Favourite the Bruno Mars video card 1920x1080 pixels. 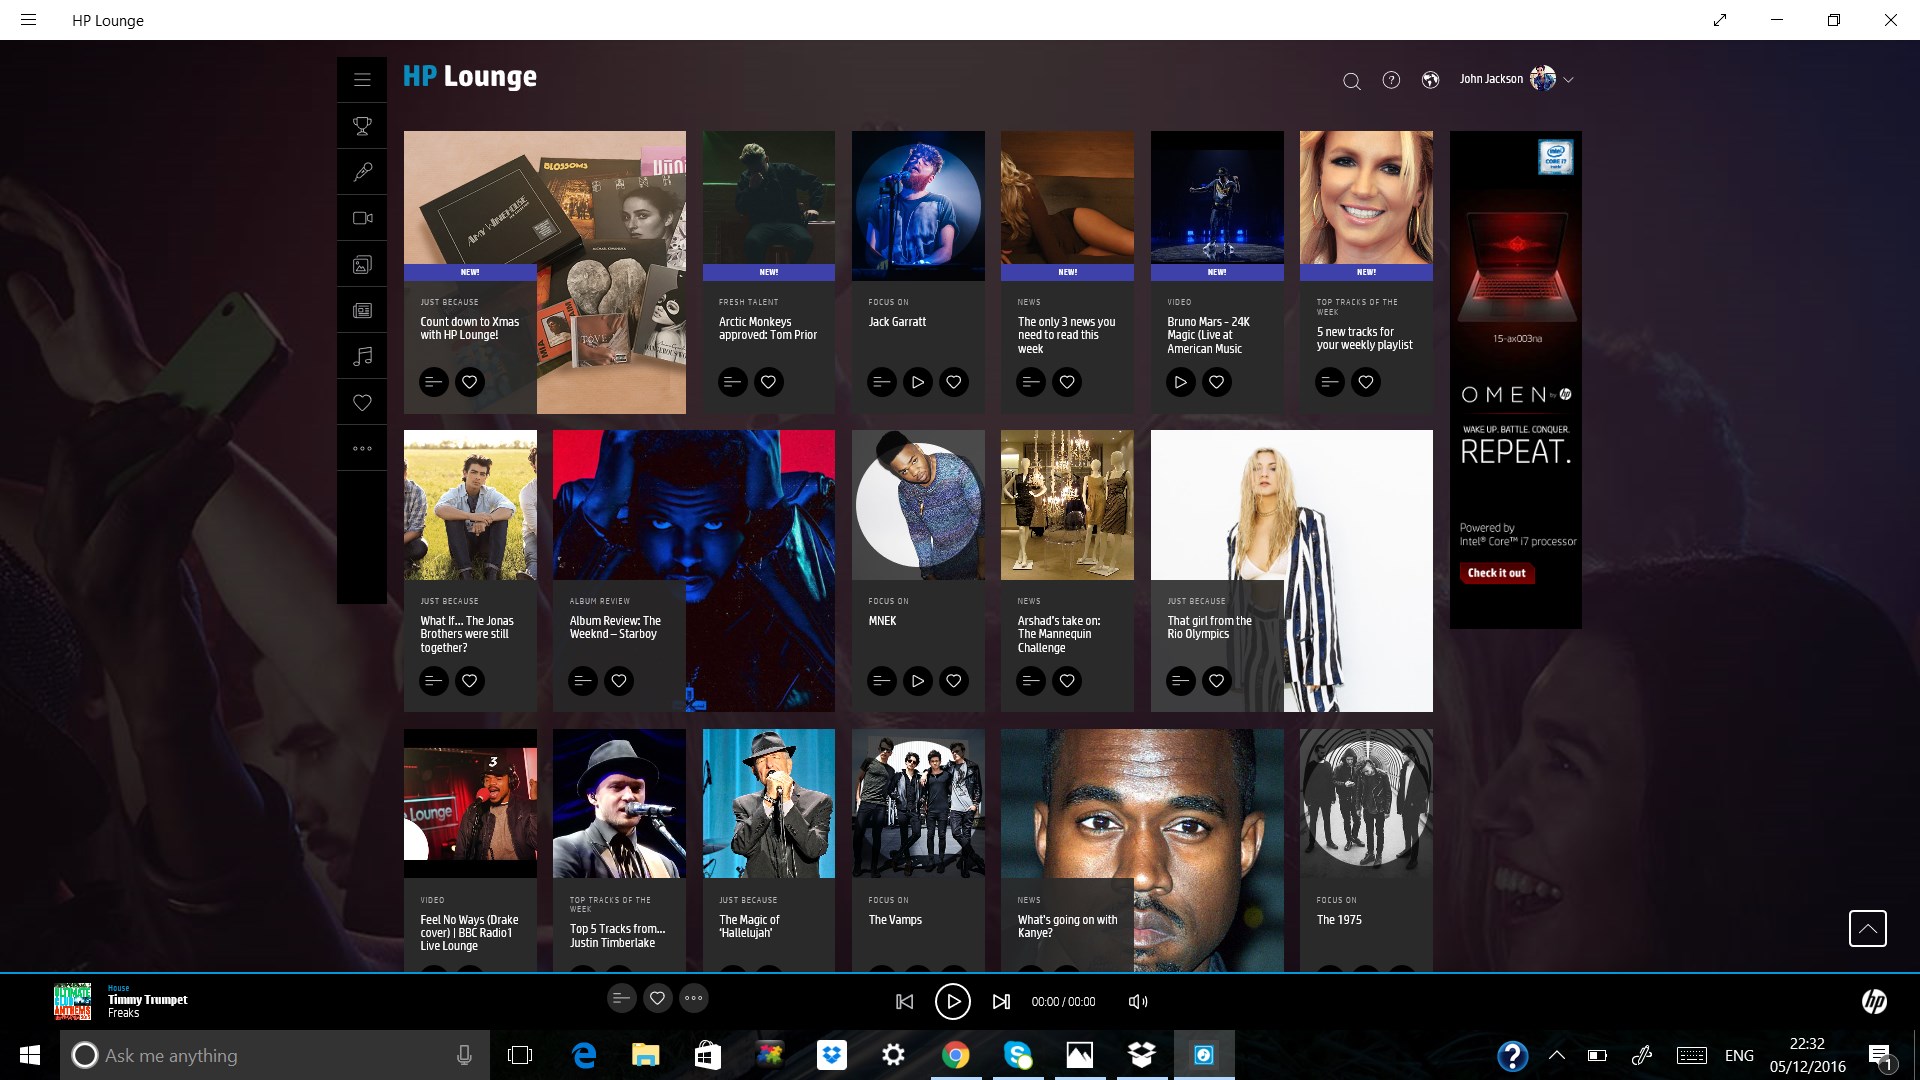[1216, 382]
